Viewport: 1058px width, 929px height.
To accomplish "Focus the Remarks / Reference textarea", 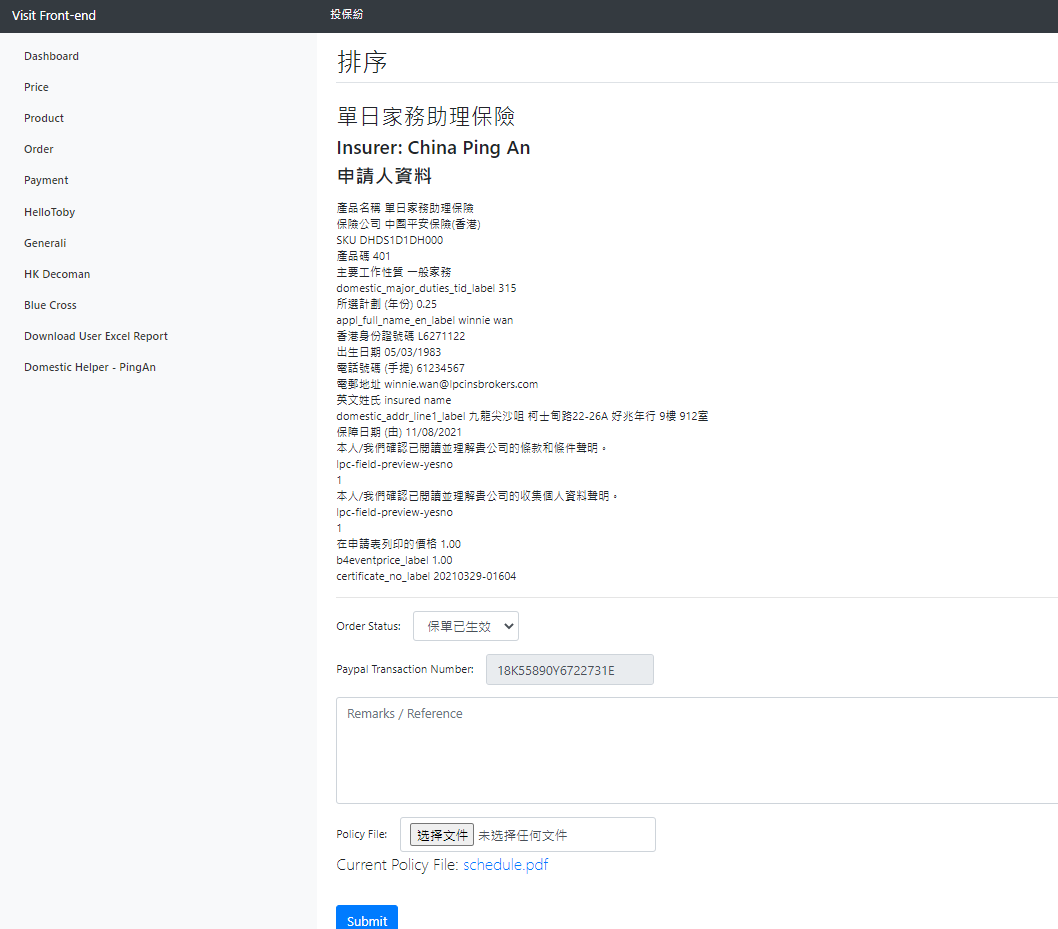I will click(697, 750).
